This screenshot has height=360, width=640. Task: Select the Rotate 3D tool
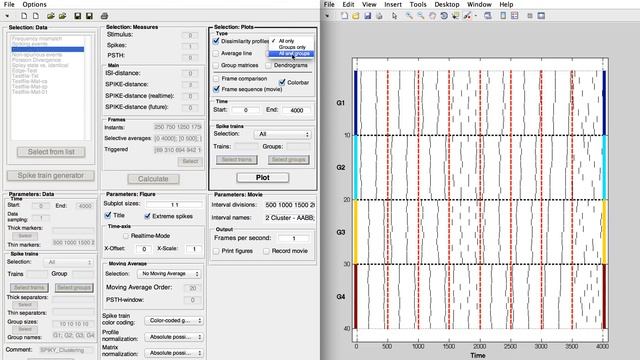coord(444,16)
